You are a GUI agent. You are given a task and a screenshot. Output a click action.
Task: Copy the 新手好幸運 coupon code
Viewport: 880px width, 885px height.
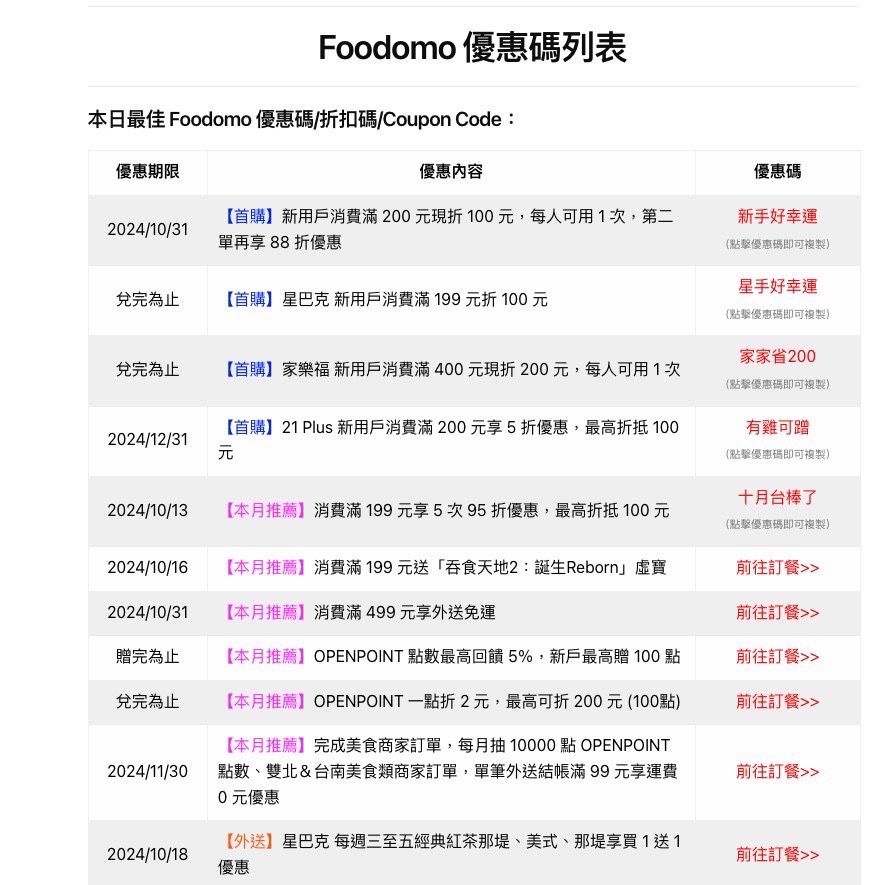(777, 217)
